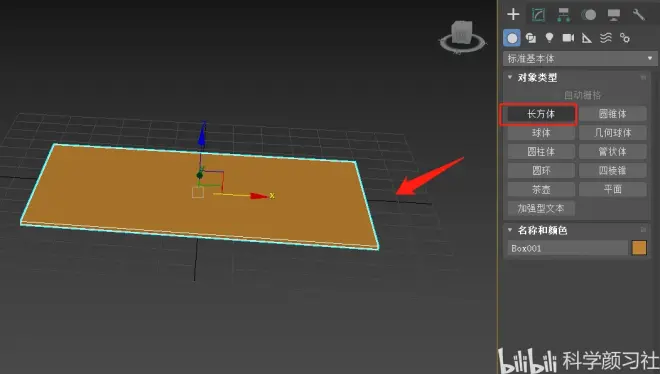Viewport: 660px width, 374px height.
Task: Open the Hierarchy panel icon
Action: pyautogui.click(x=563, y=15)
